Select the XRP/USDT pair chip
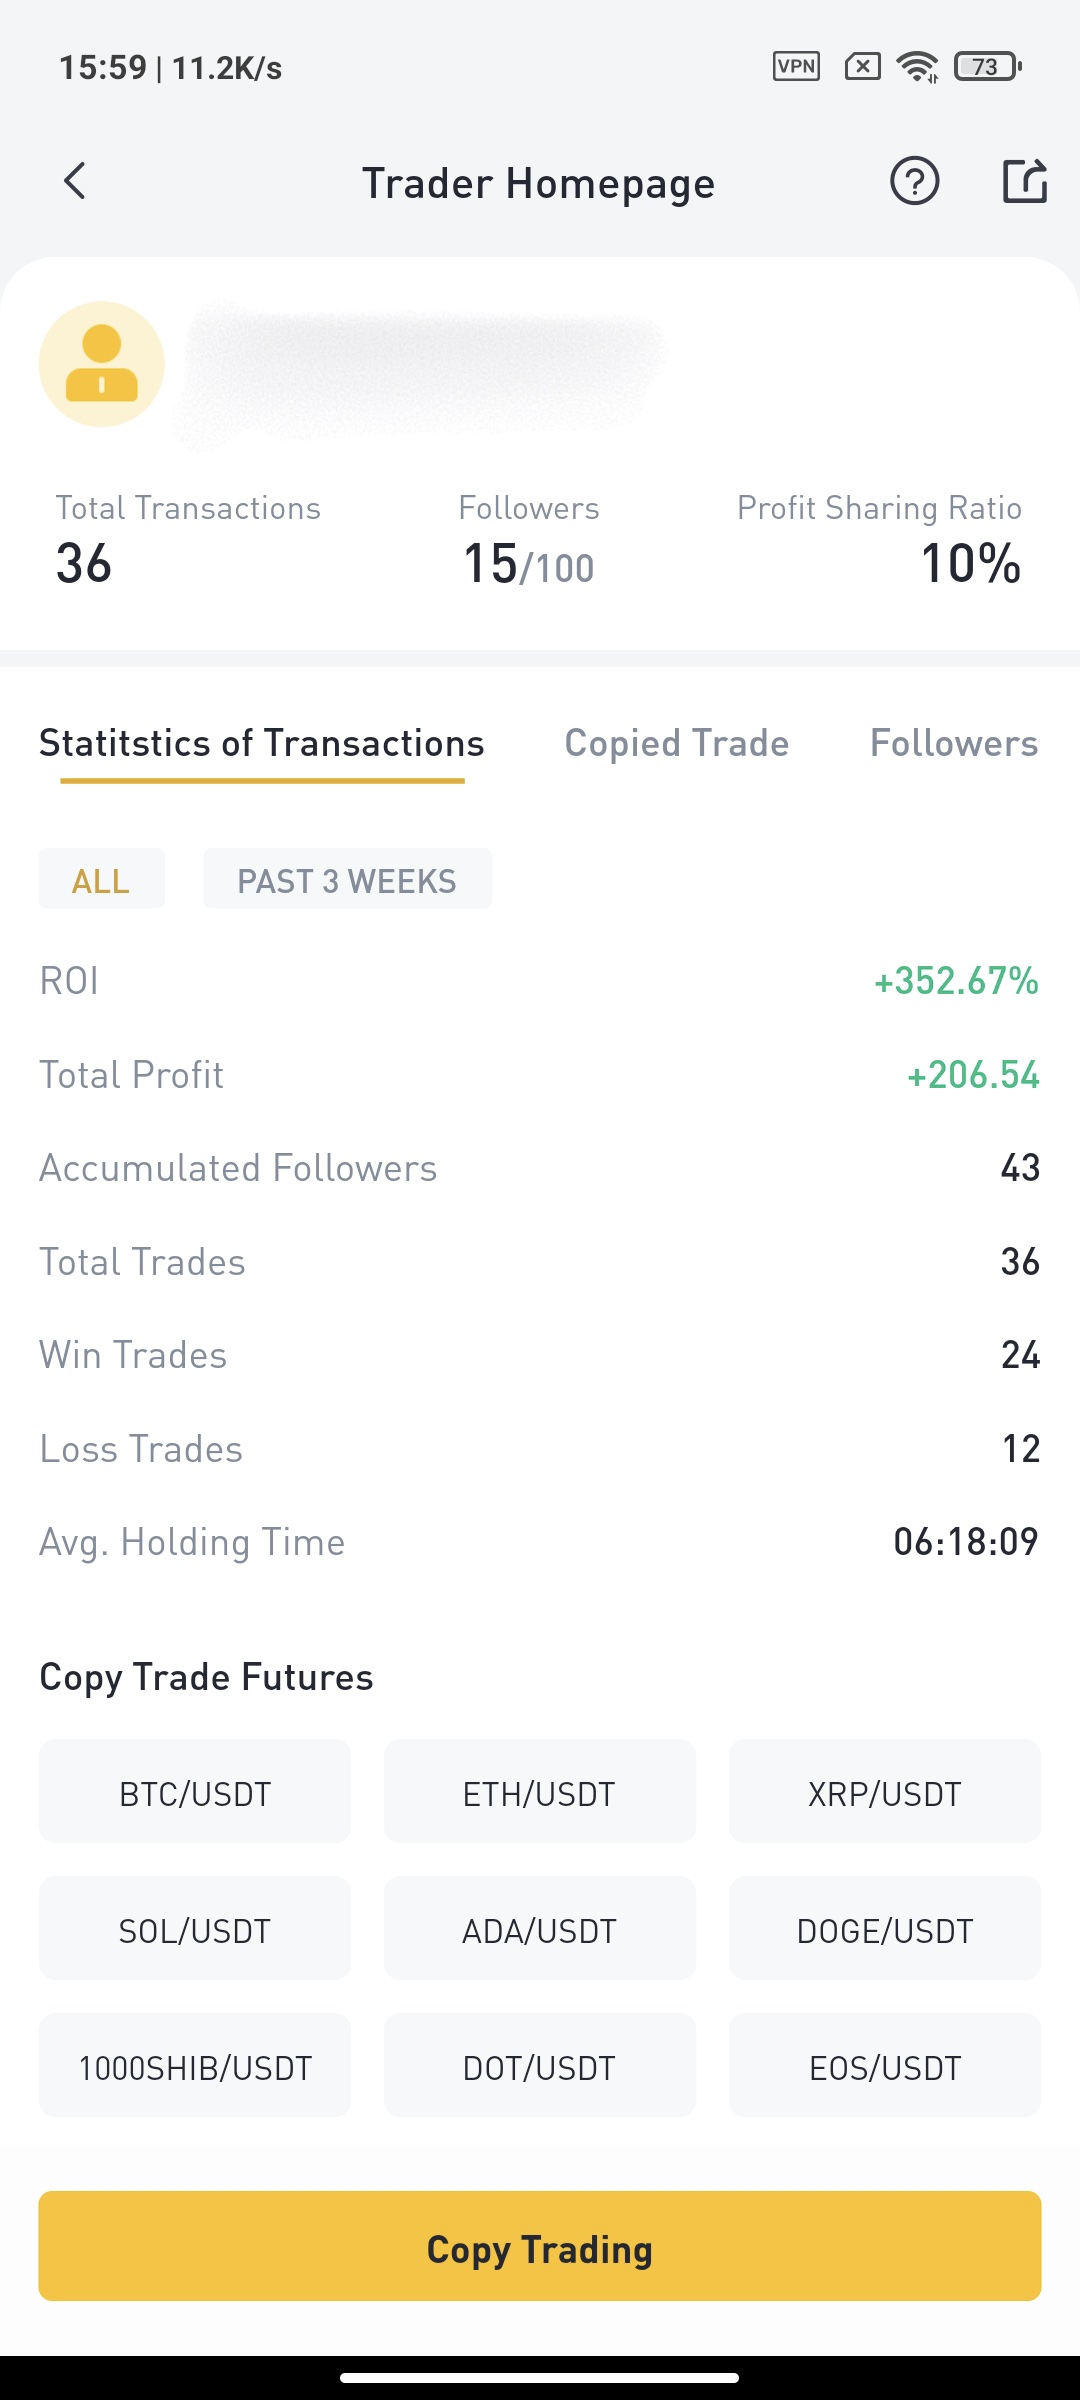The height and width of the screenshot is (2400, 1080). coord(885,1792)
